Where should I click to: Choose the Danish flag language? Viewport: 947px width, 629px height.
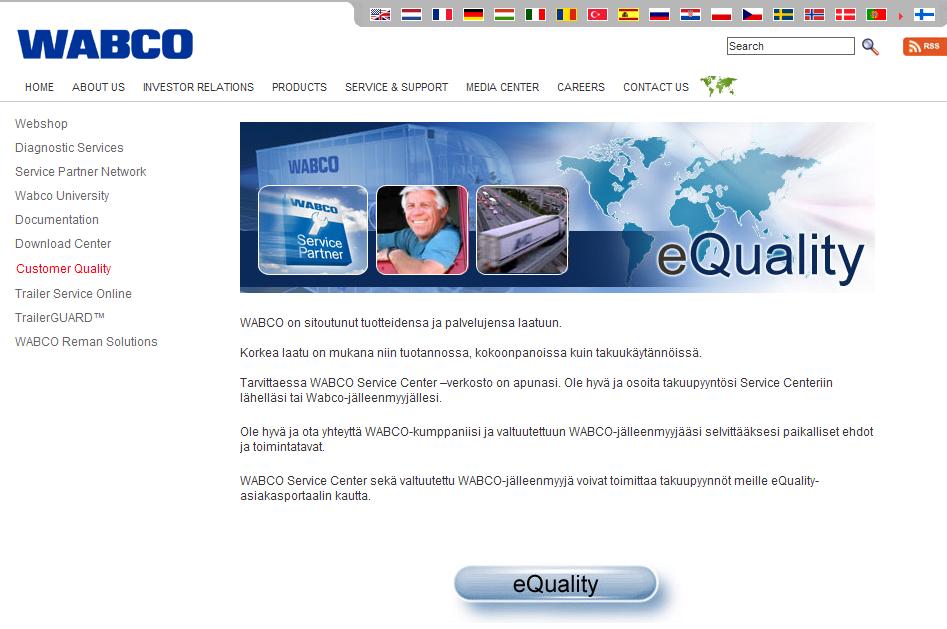[x=845, y=15]
